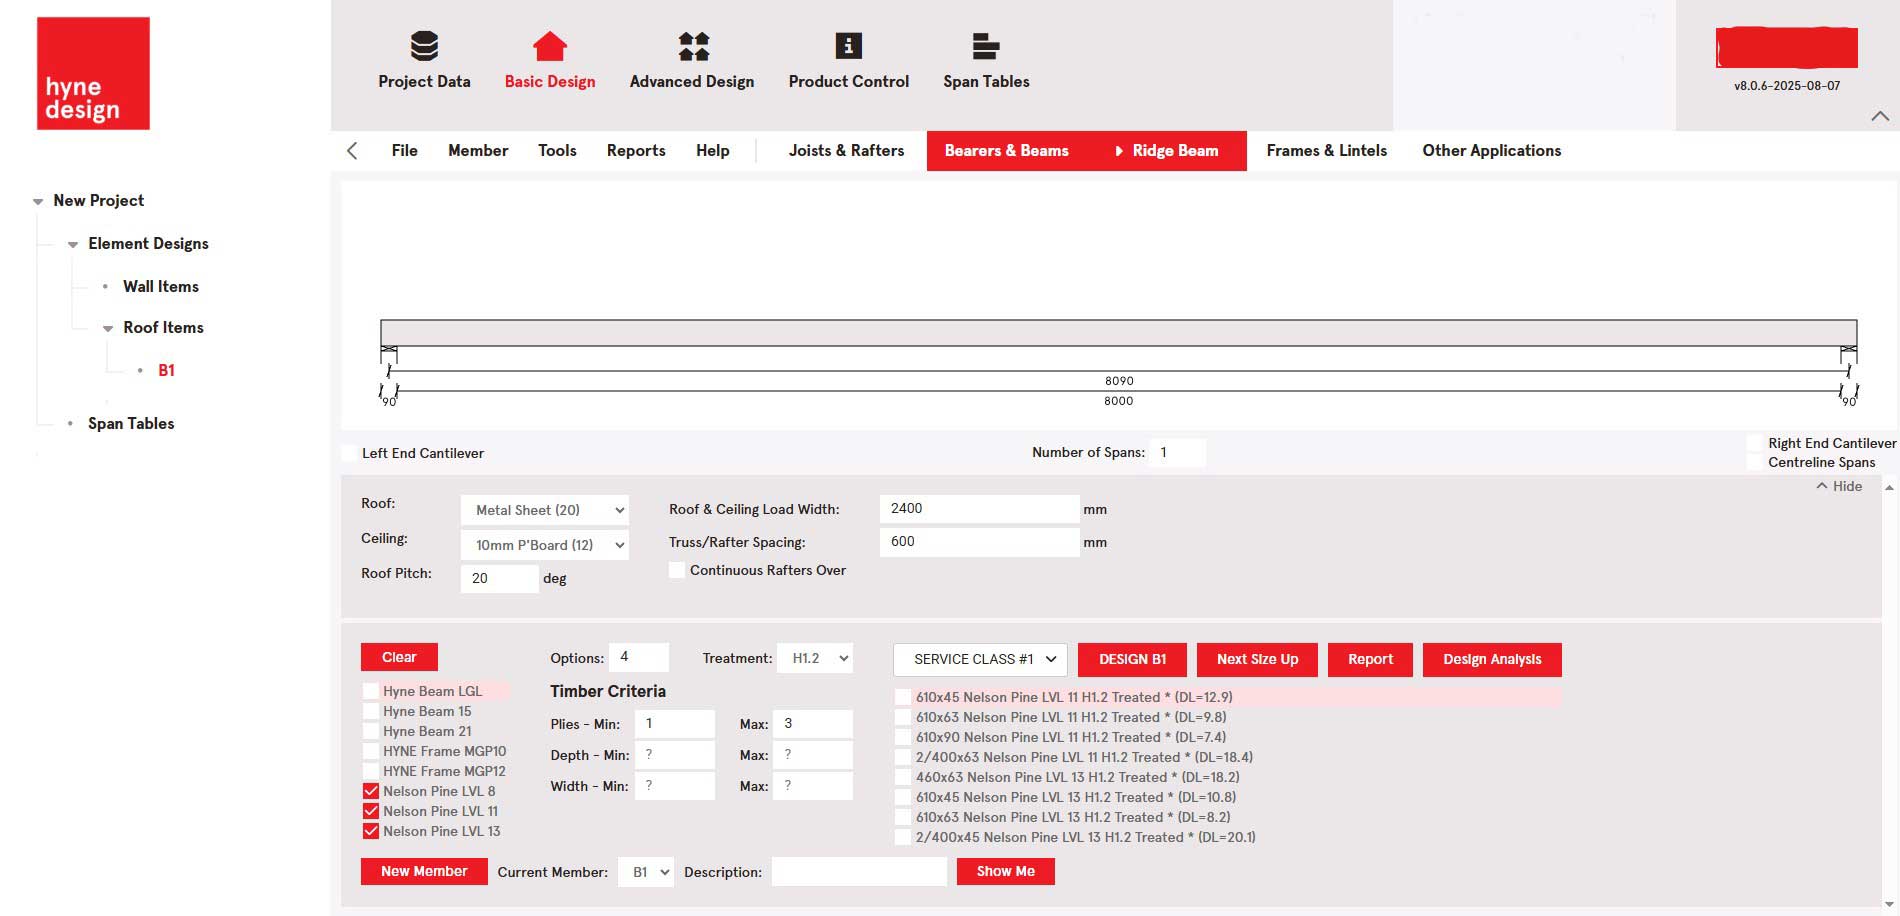Switch to Frames & Lintels tab

(x=1326, y=151)
